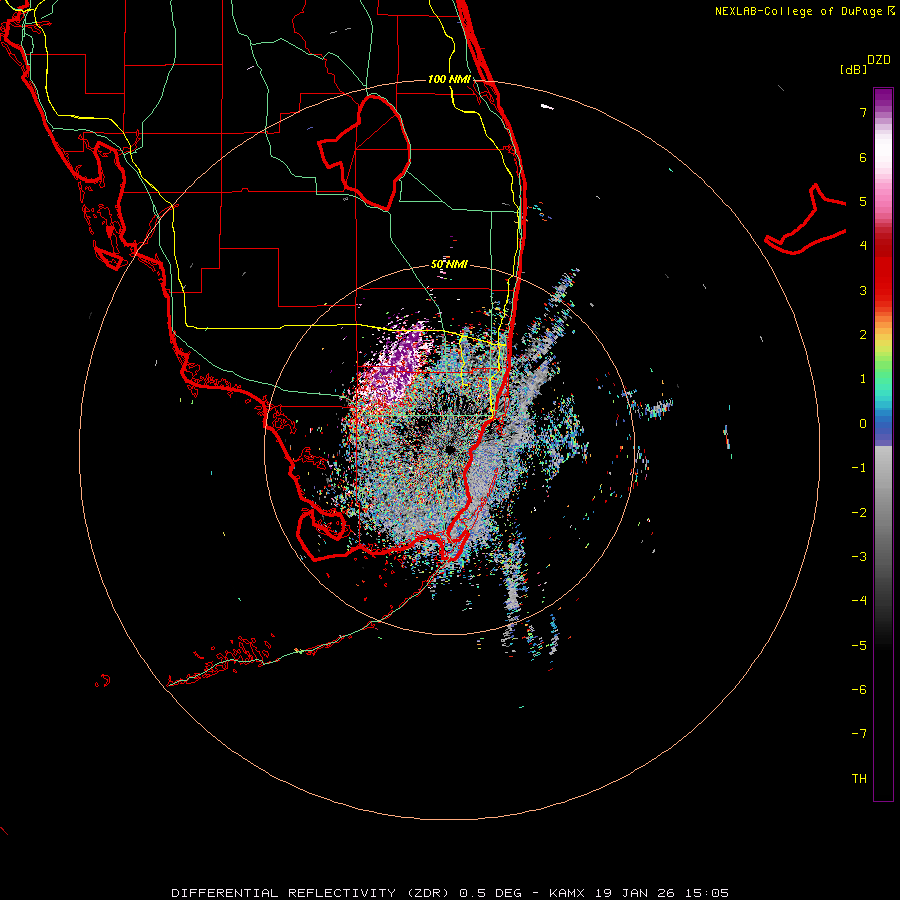
Task: Click the 2 tick label on the scale
Action: (863, 335)
